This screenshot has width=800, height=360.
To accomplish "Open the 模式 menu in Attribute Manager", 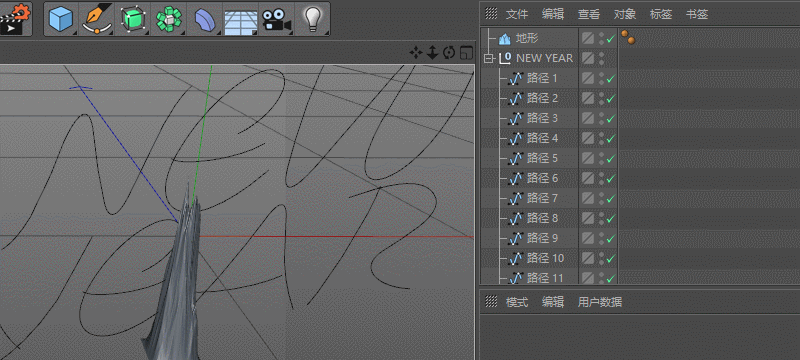I will 517,302.
